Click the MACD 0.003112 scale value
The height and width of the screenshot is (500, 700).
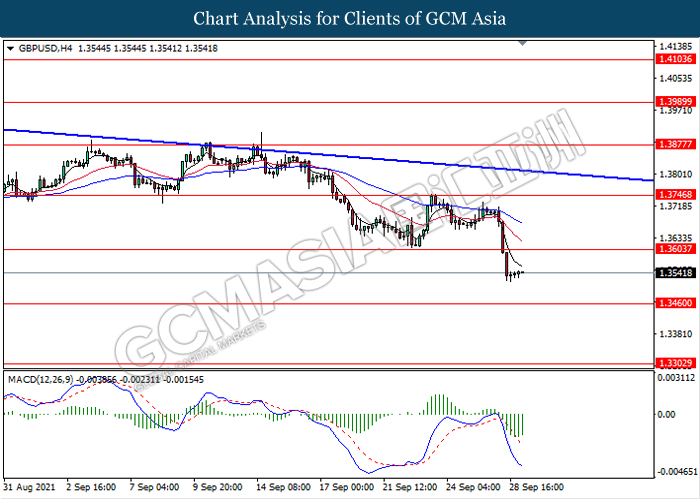point(676,378)
